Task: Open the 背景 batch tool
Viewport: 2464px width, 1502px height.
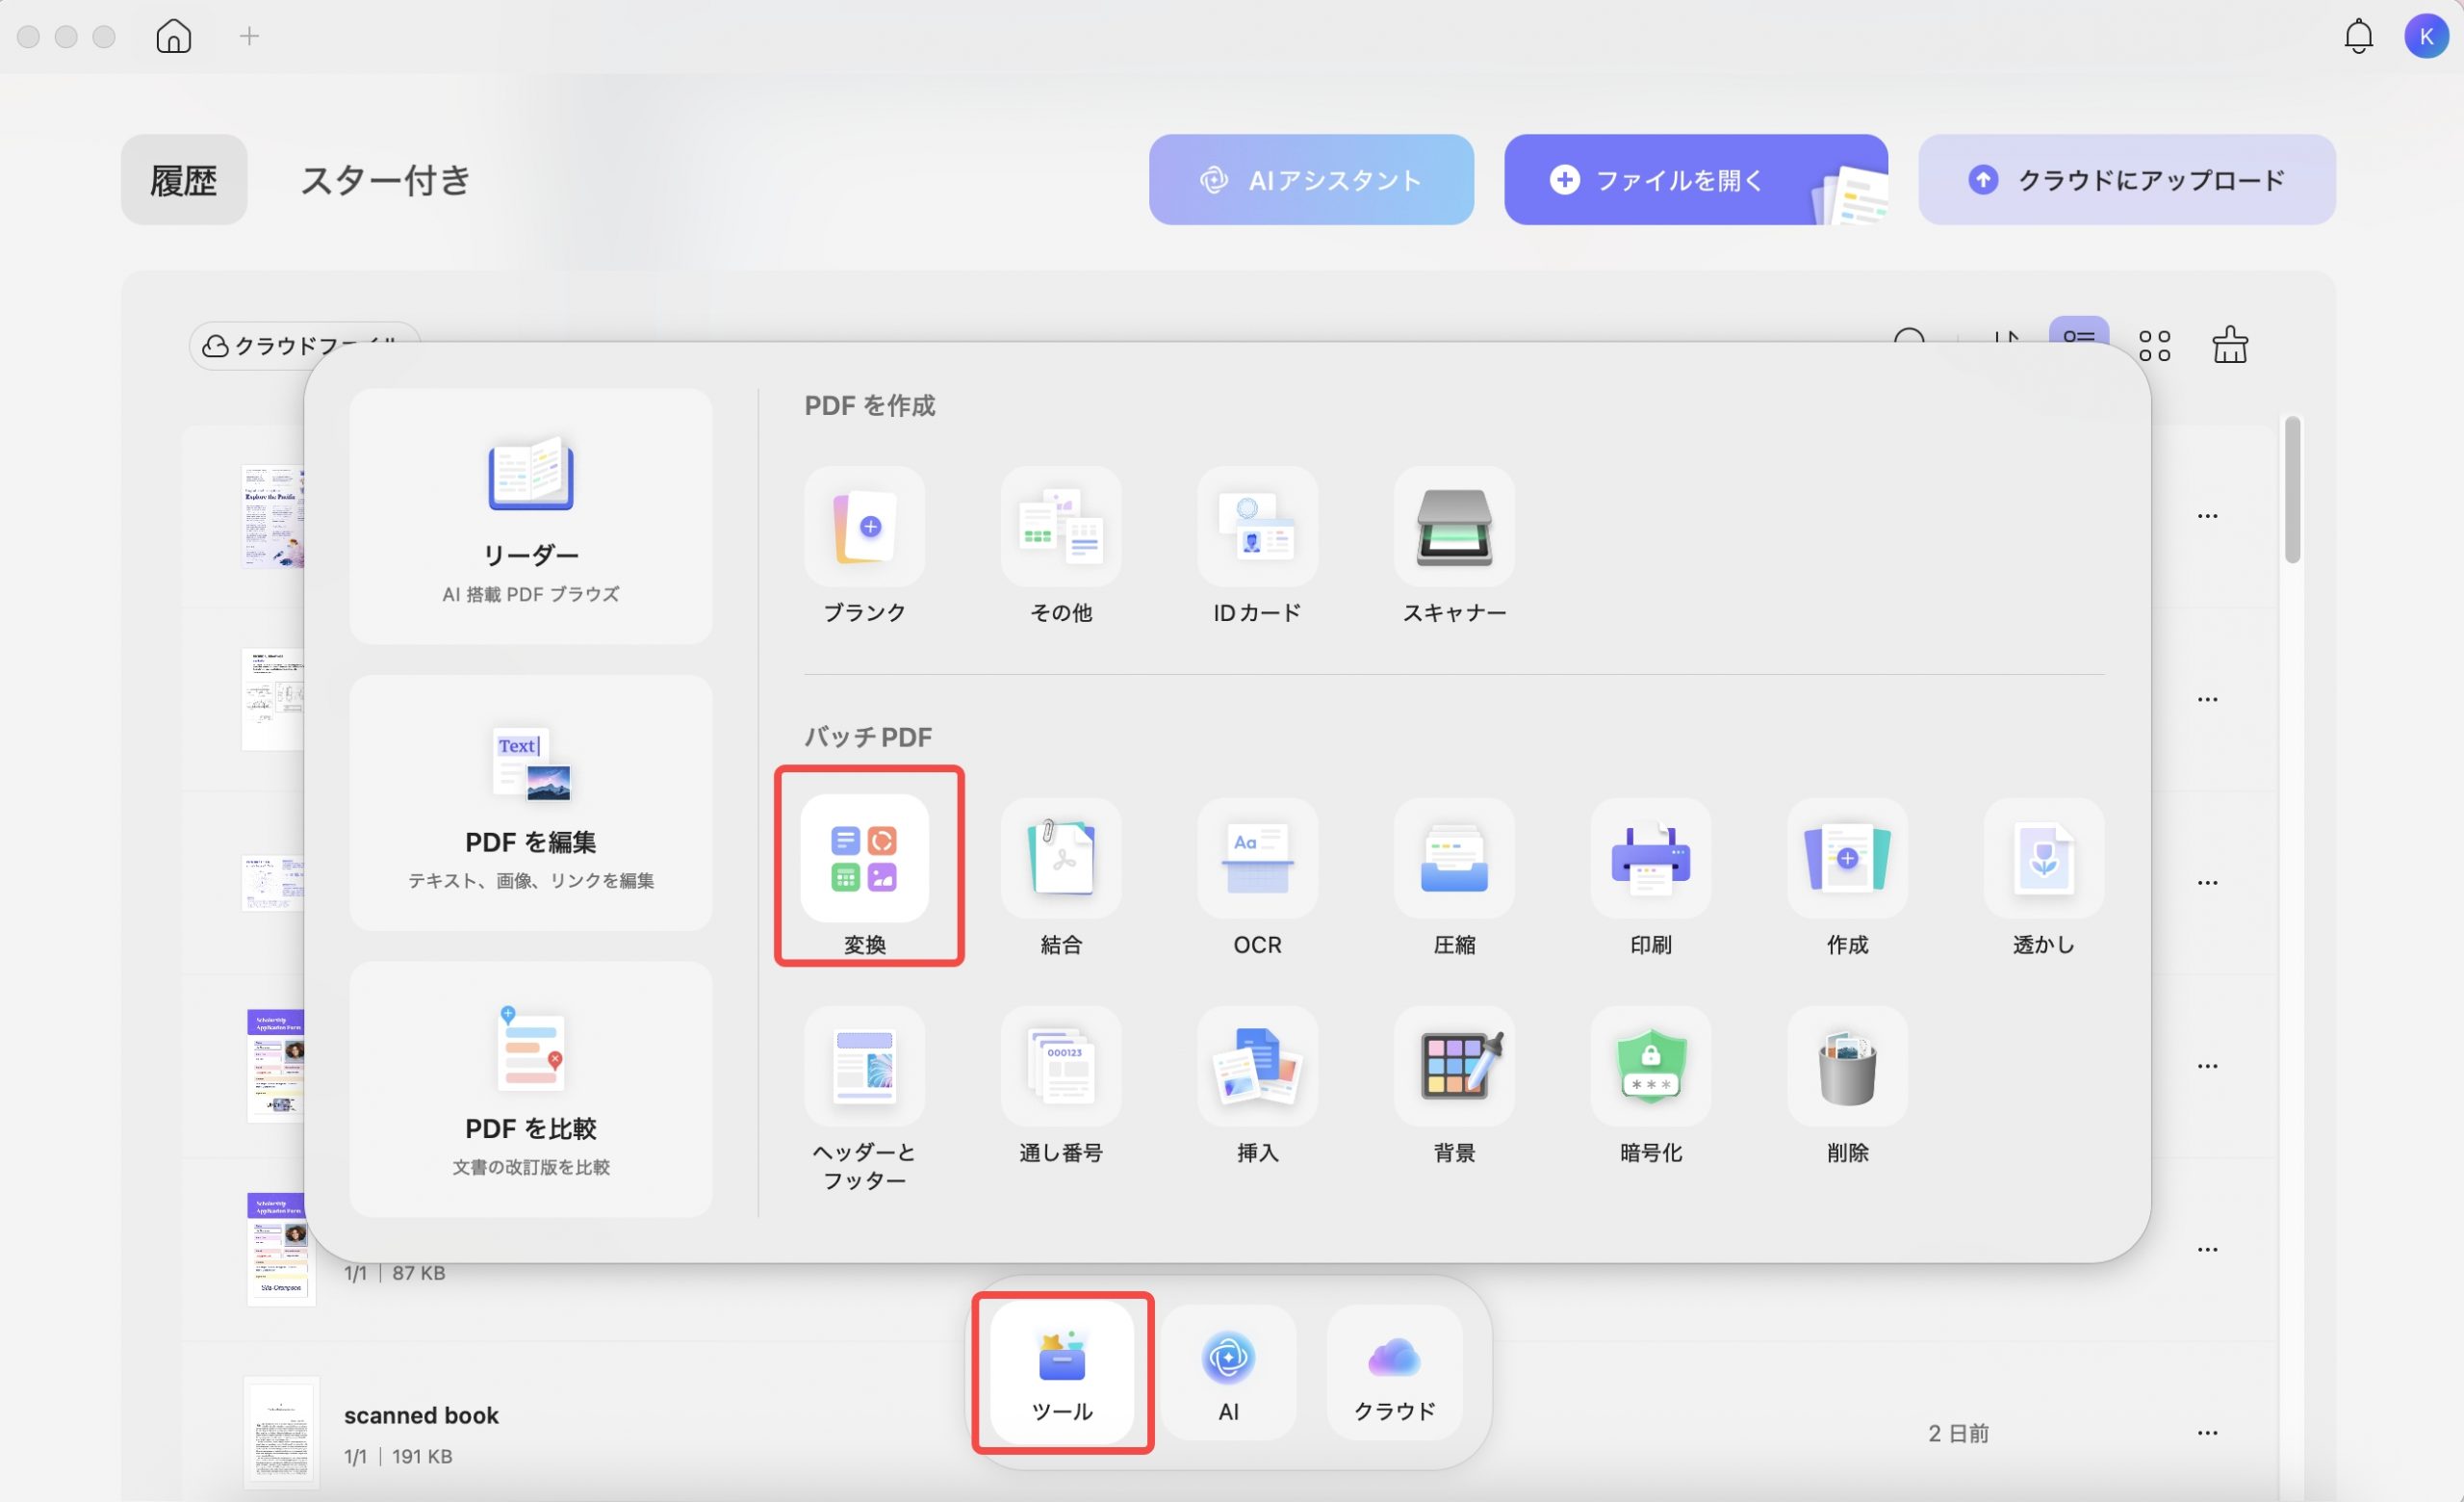Action: [x=1454, y=1066]
